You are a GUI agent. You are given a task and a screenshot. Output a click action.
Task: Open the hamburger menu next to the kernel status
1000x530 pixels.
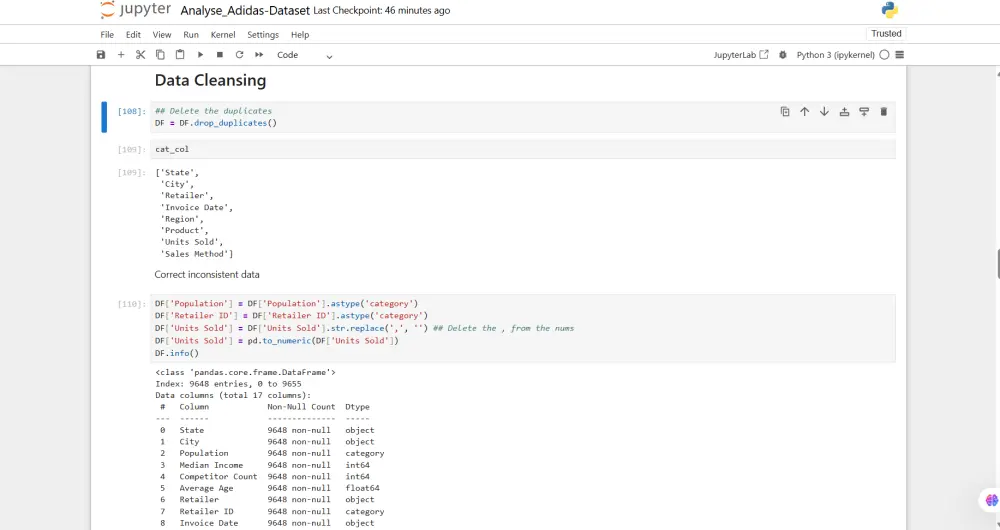(900, 55)
